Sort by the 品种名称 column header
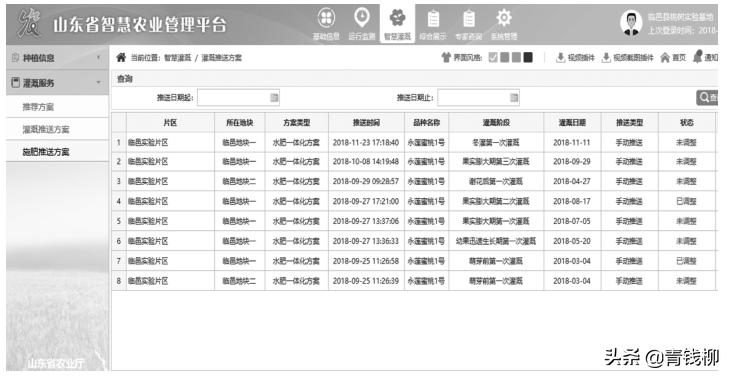731x378 pixels. [x=427, y=123]
